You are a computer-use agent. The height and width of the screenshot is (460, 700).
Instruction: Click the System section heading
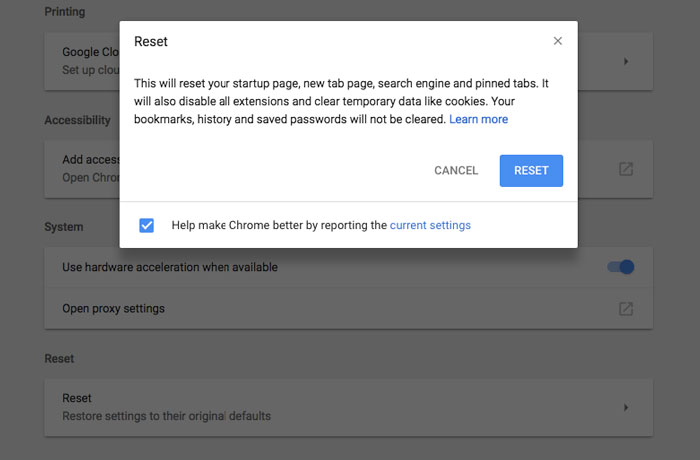pos(64,227)
